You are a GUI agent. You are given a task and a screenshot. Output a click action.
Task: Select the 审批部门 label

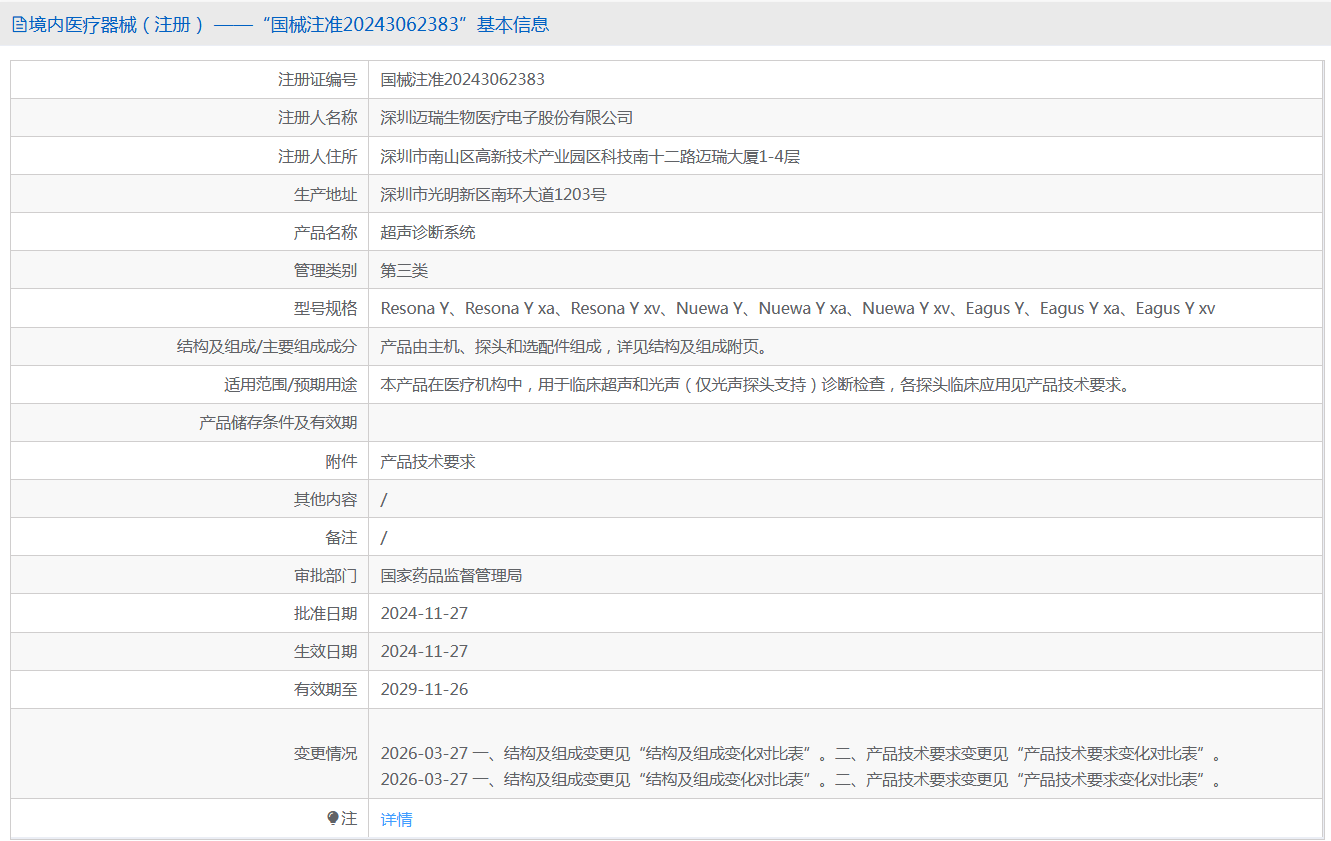[x=325, y=575]
